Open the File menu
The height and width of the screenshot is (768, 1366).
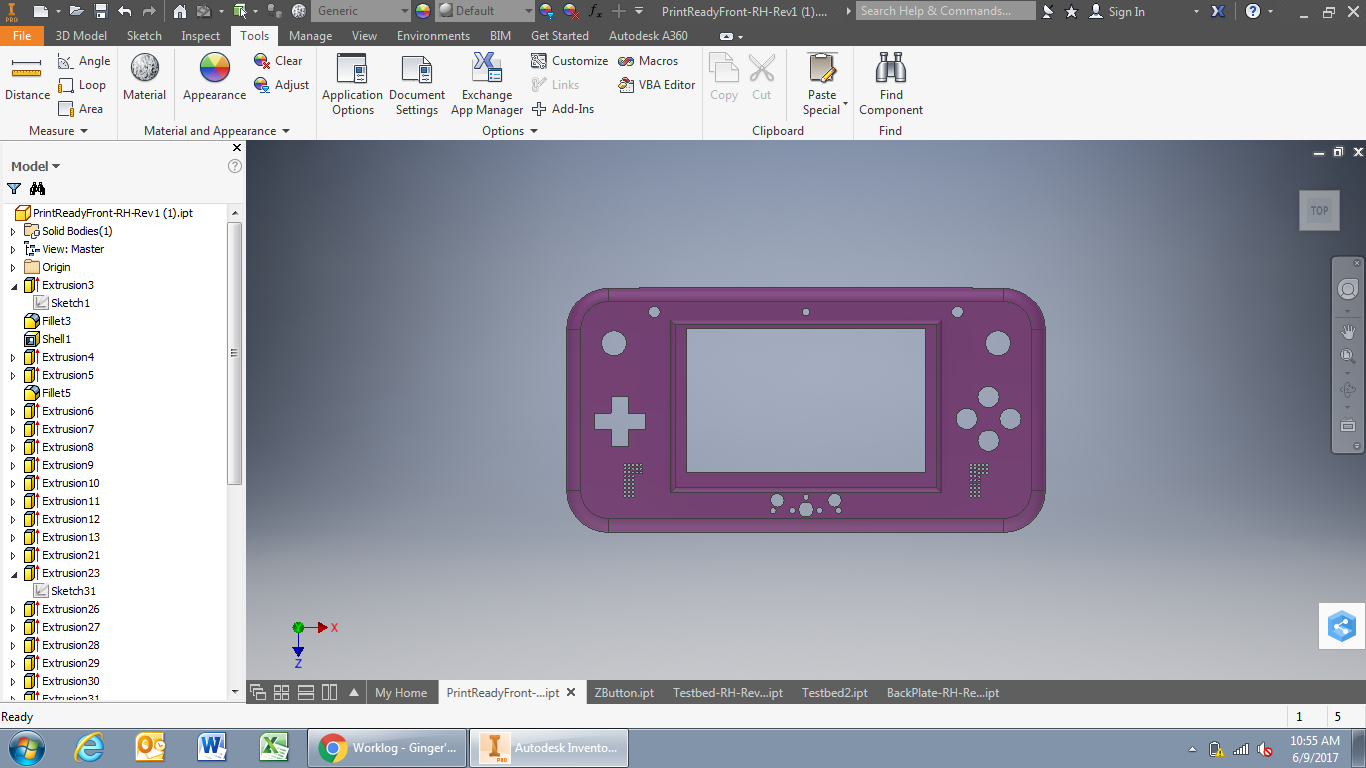pos(22,35)
